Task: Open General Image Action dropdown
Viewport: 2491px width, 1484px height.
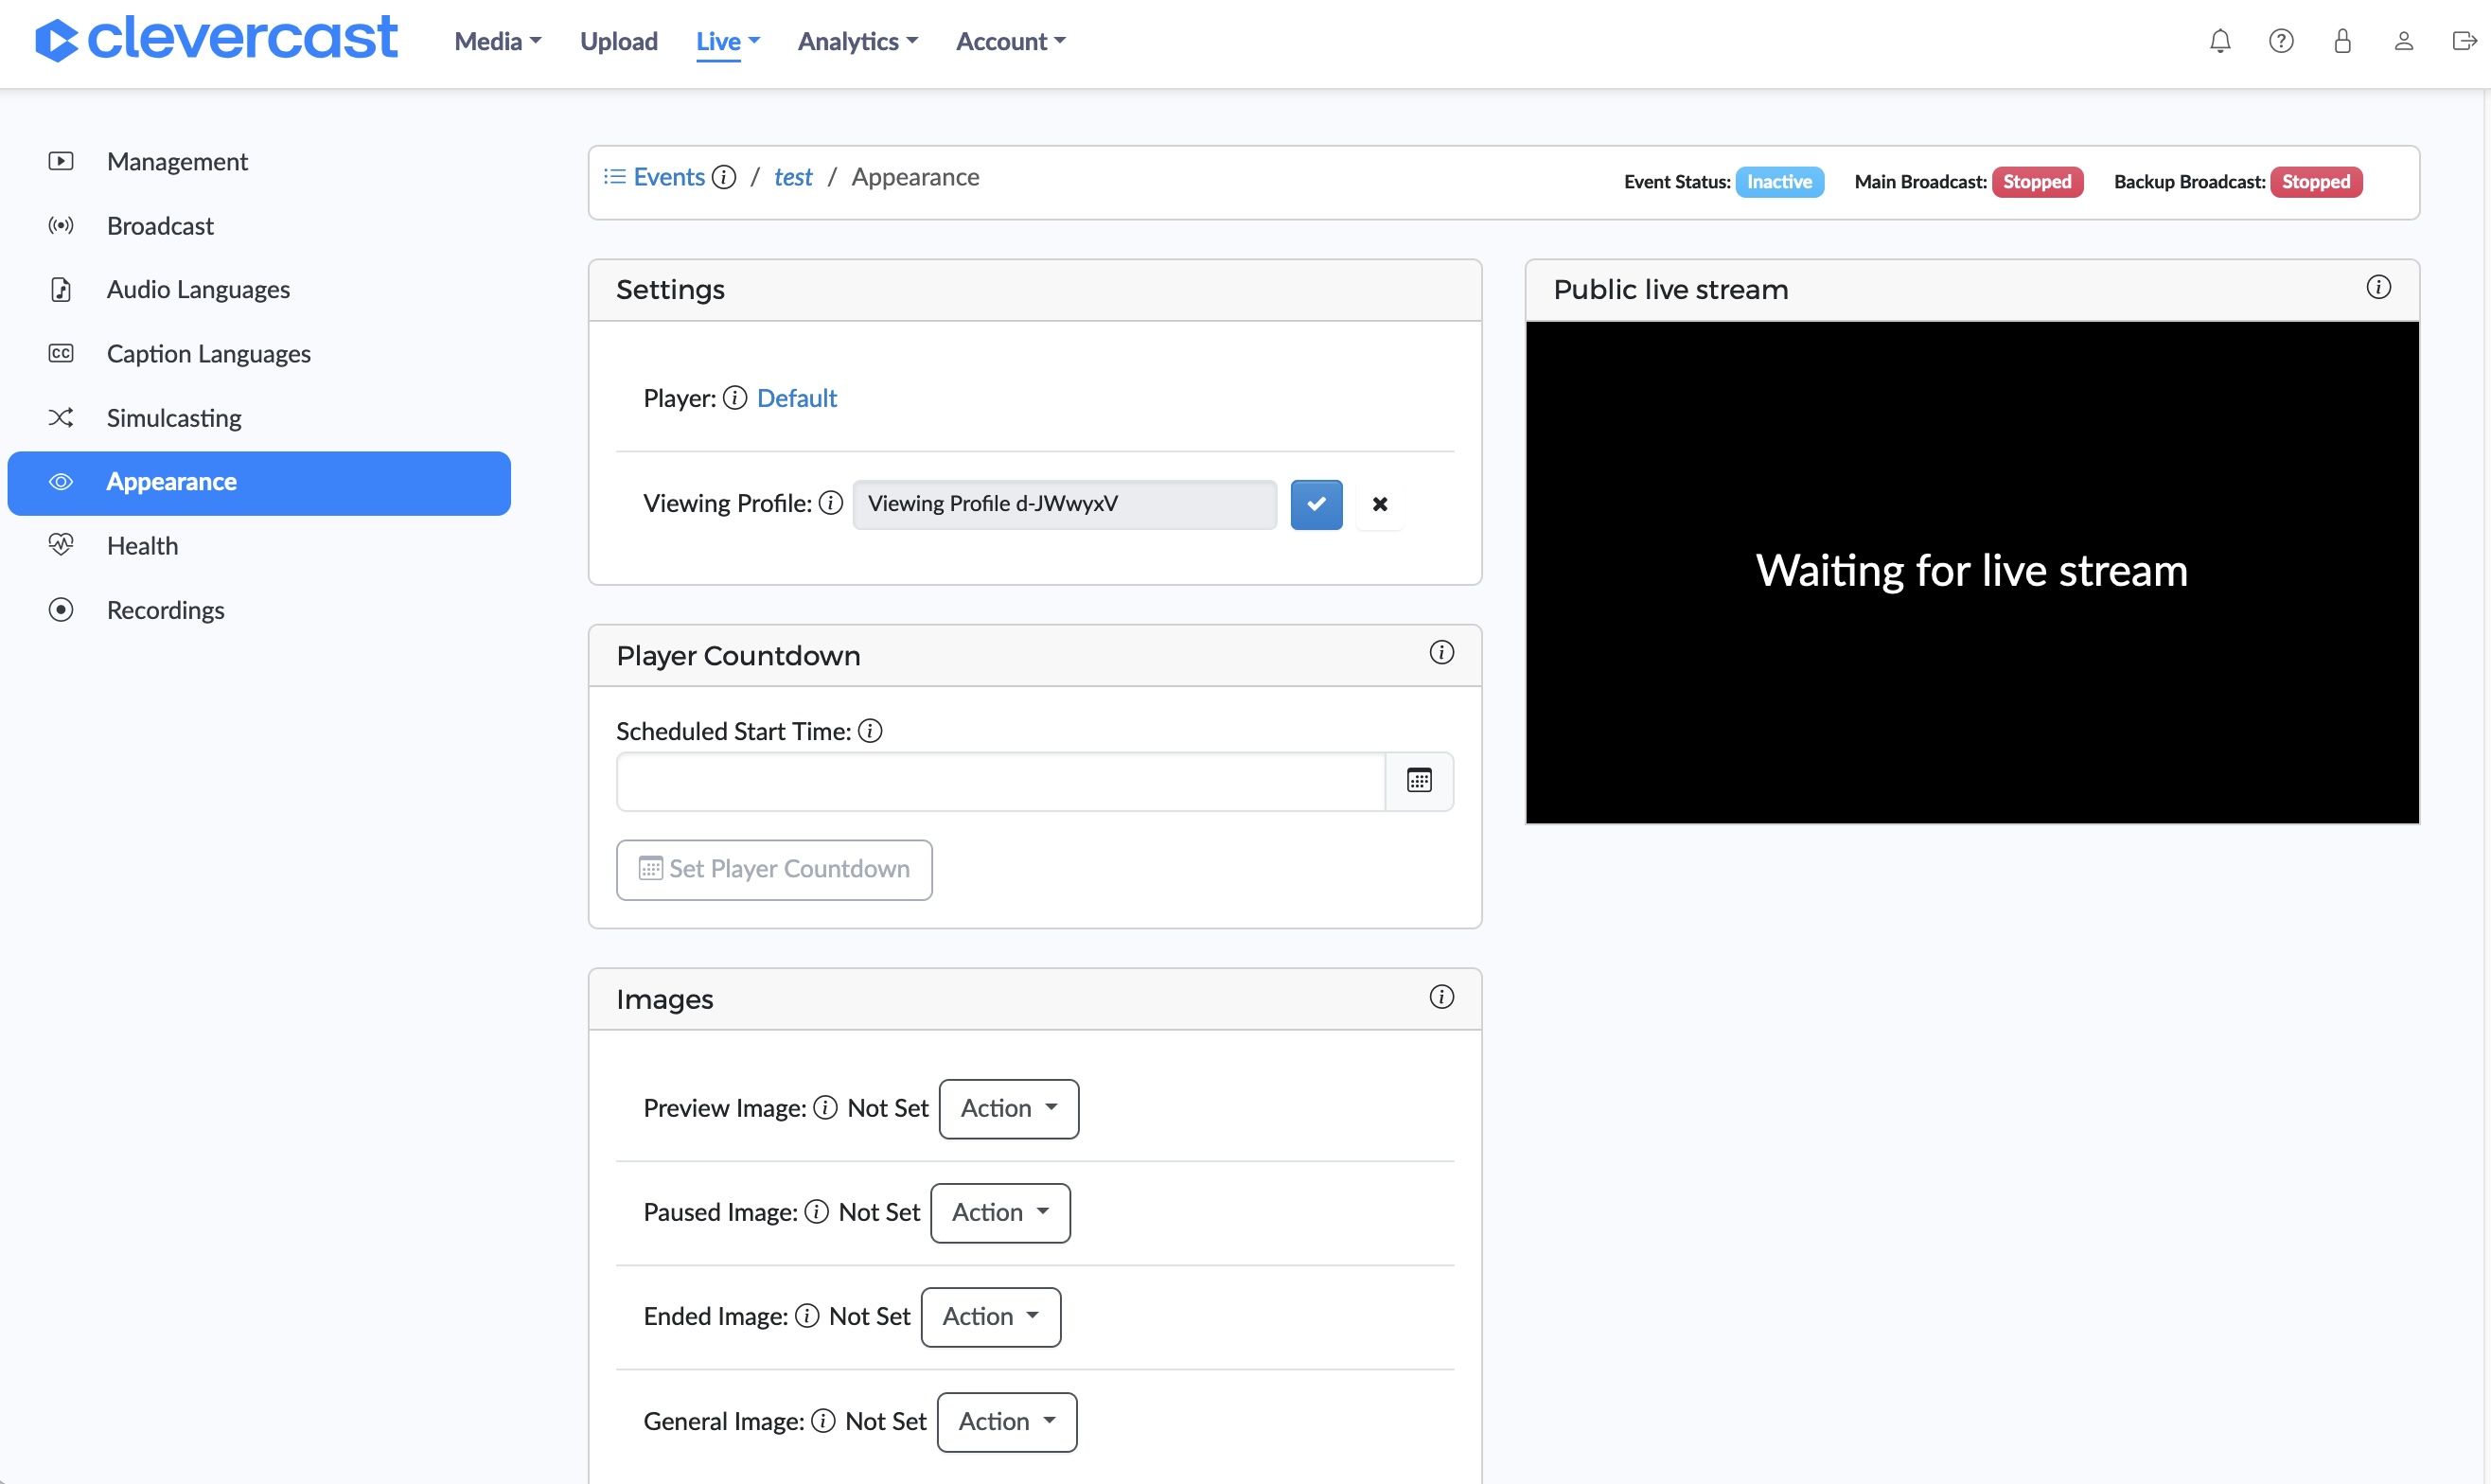Action: coord(1007,1421)
